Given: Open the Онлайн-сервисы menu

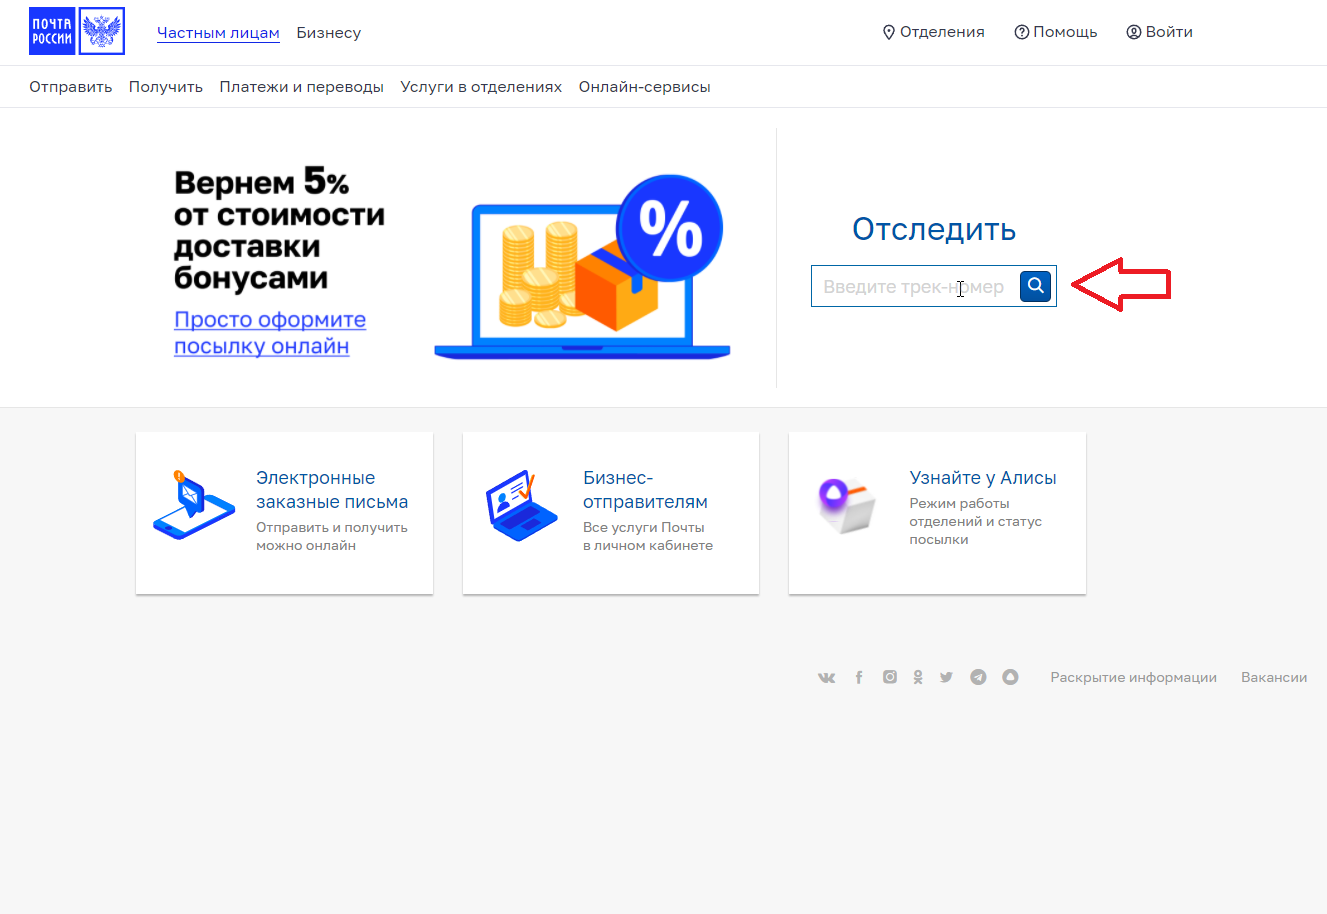Looking at the screenshot, I should 645,87.
